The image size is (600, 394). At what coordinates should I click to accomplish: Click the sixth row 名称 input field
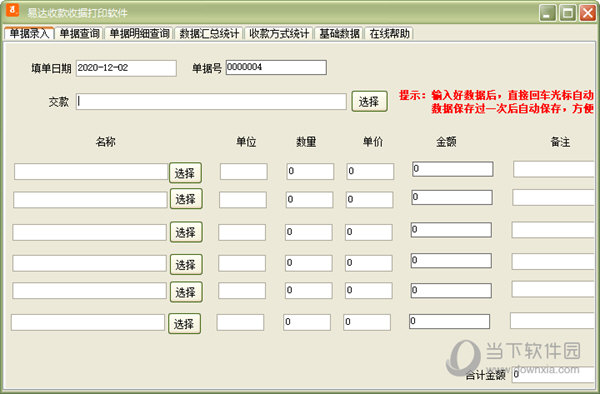pyautogui.click(x=88, y=322)
